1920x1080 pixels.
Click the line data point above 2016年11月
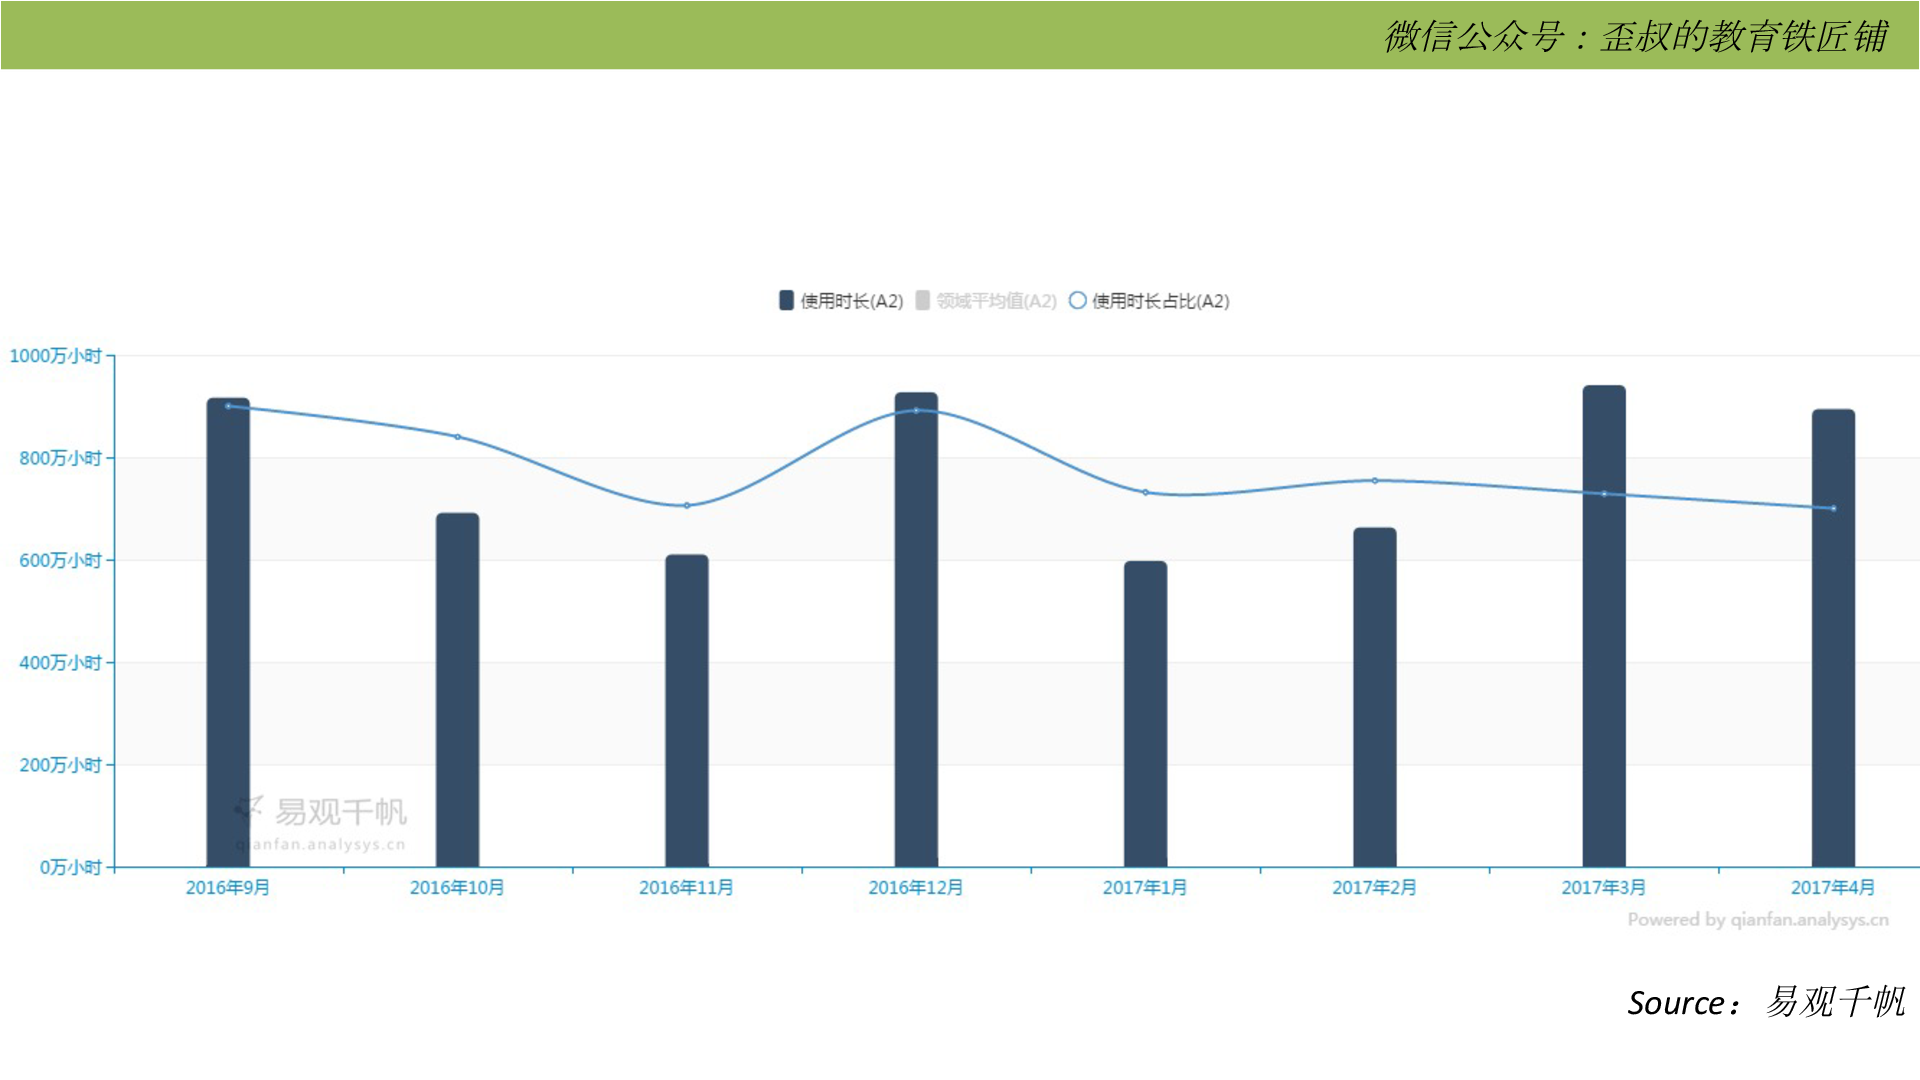(687, 506)
